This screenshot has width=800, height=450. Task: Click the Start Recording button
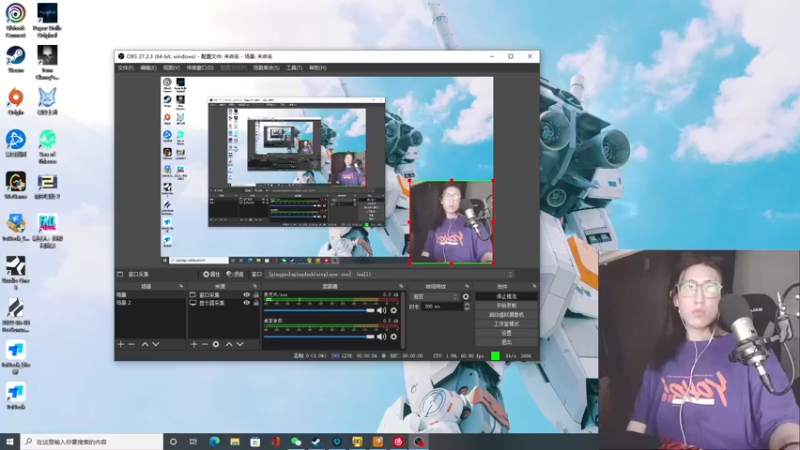506,305
